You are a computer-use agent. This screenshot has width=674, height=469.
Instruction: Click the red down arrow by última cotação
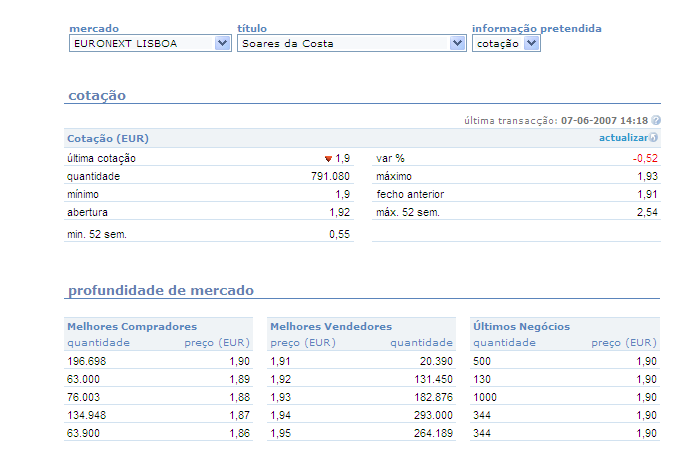click(328, 159)
